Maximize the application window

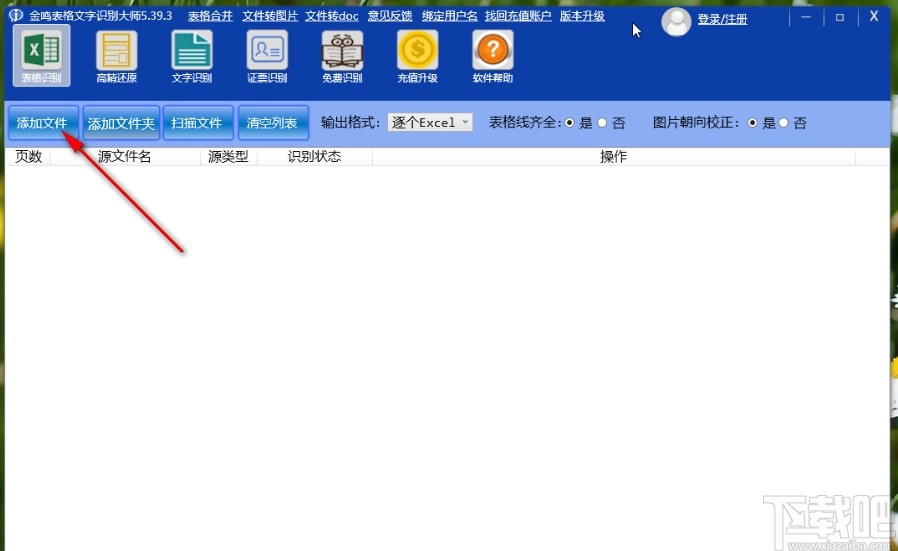point(840,17)
